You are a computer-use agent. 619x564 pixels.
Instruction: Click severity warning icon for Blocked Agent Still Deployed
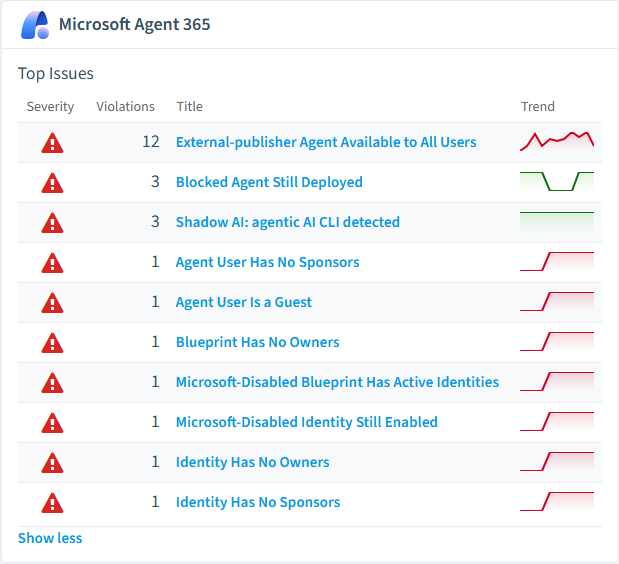click(53, 183)
